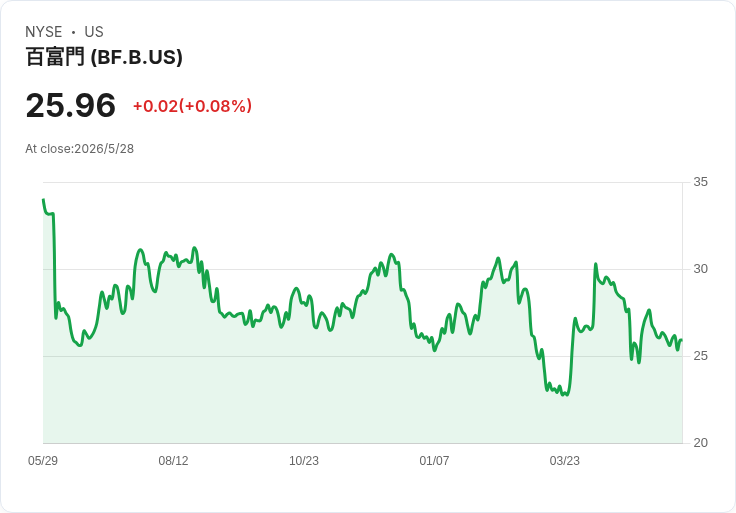736x513 pixels.
Task: Click the 08/12 date axis label
Action: [173, 460]
